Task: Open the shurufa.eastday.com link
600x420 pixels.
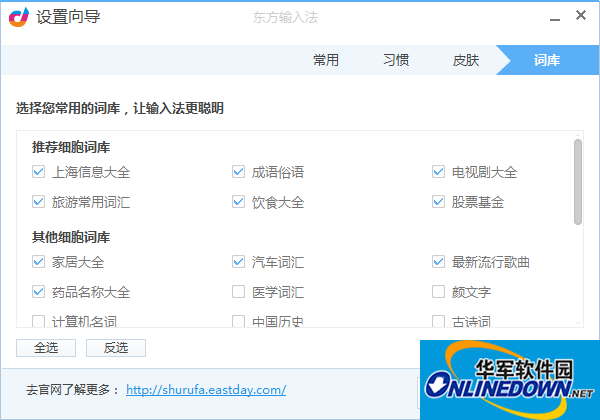Action: (206, 390)
